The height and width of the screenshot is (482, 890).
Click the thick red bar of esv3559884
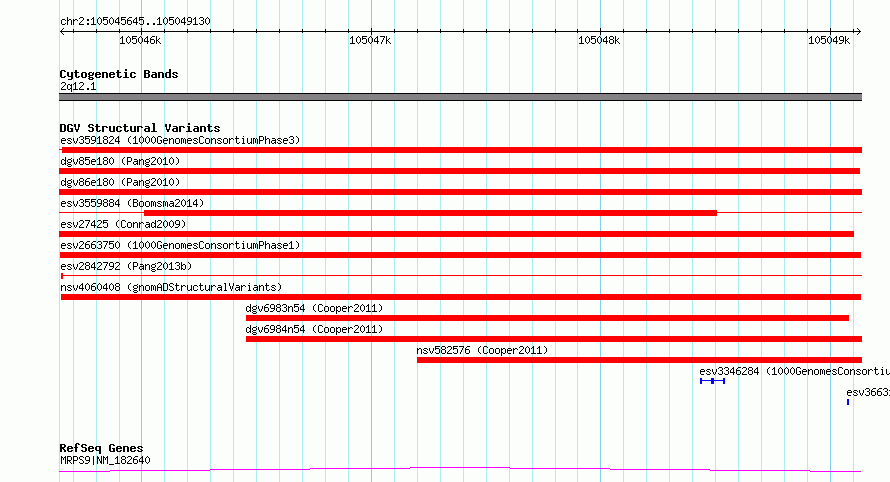[x=430, y=213]
